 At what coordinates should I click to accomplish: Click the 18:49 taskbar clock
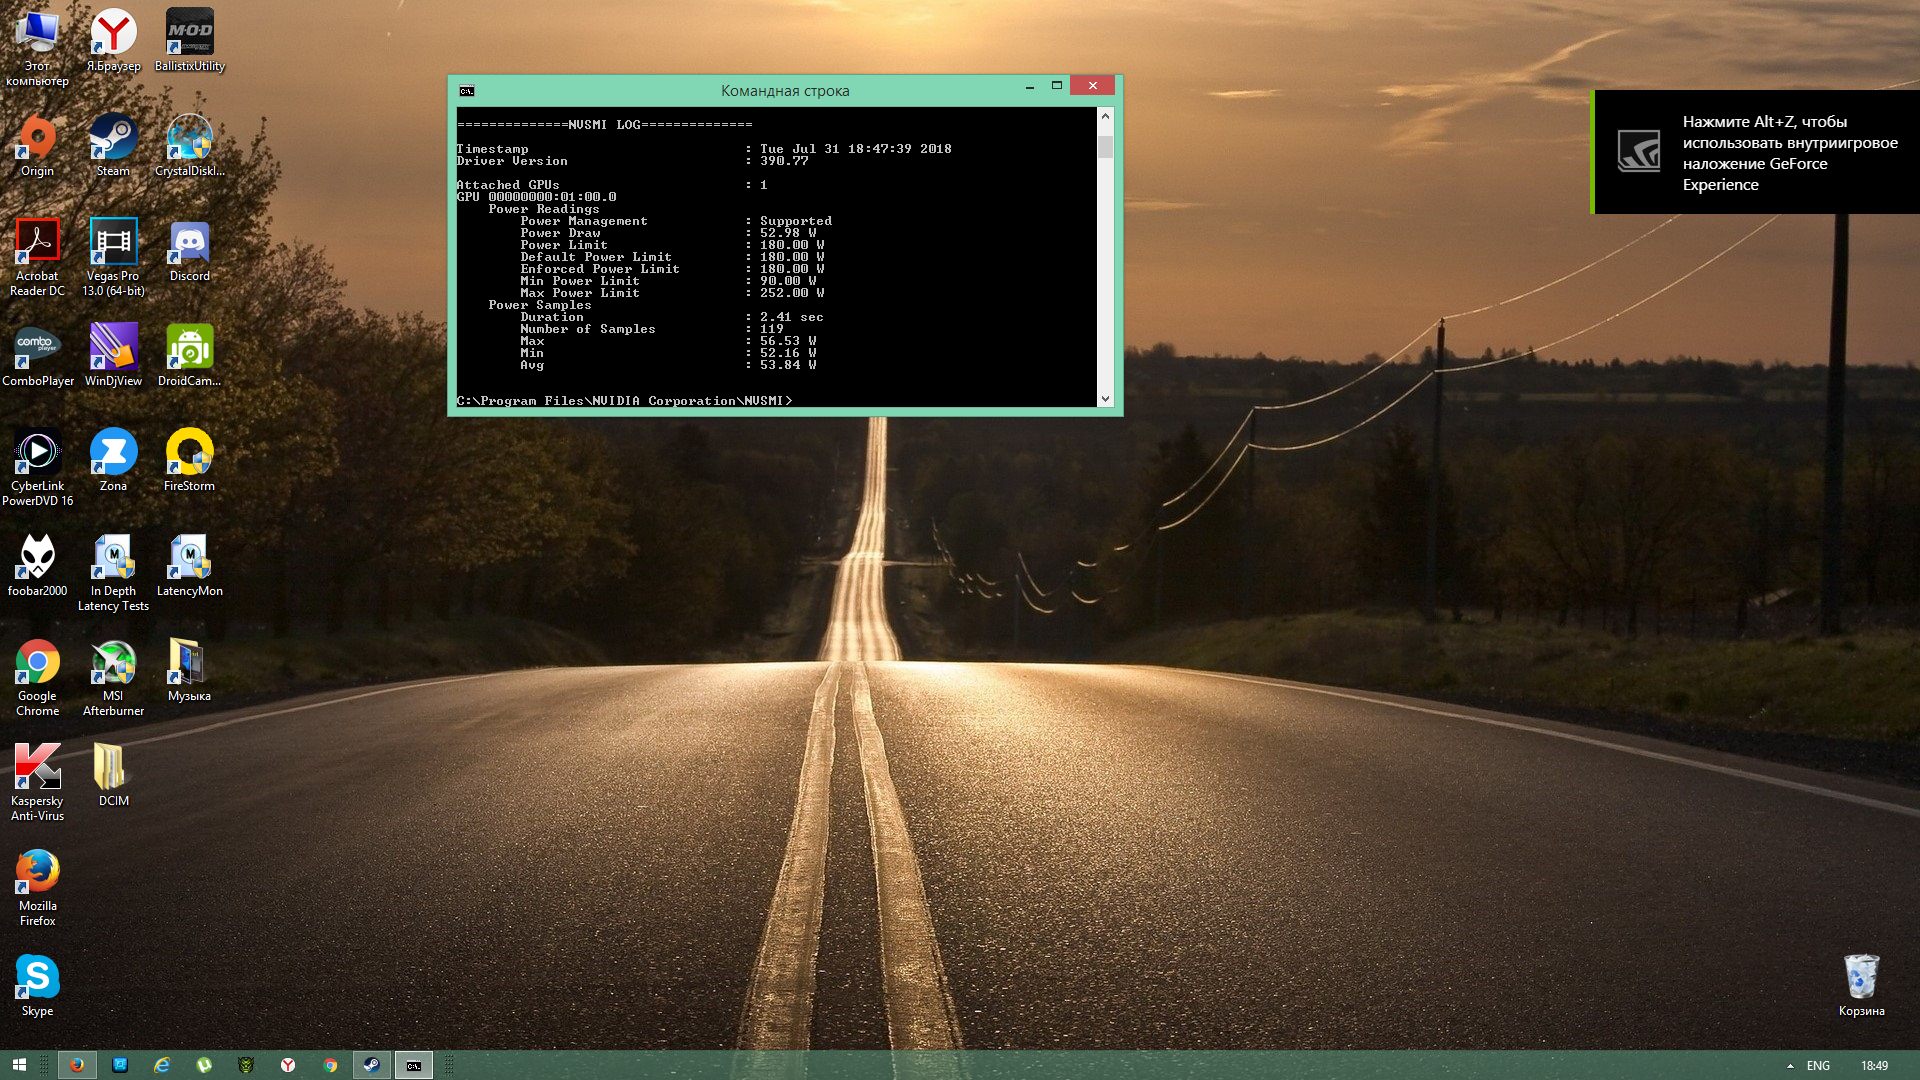coord(1874,1066)
